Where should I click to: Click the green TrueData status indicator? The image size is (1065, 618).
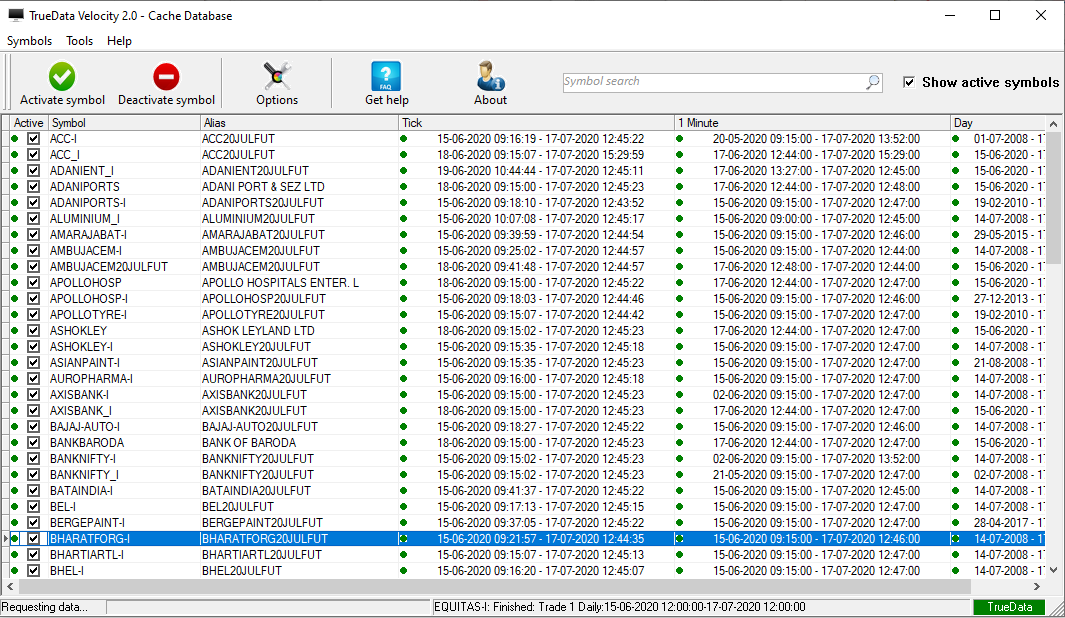click(1009, 607)
